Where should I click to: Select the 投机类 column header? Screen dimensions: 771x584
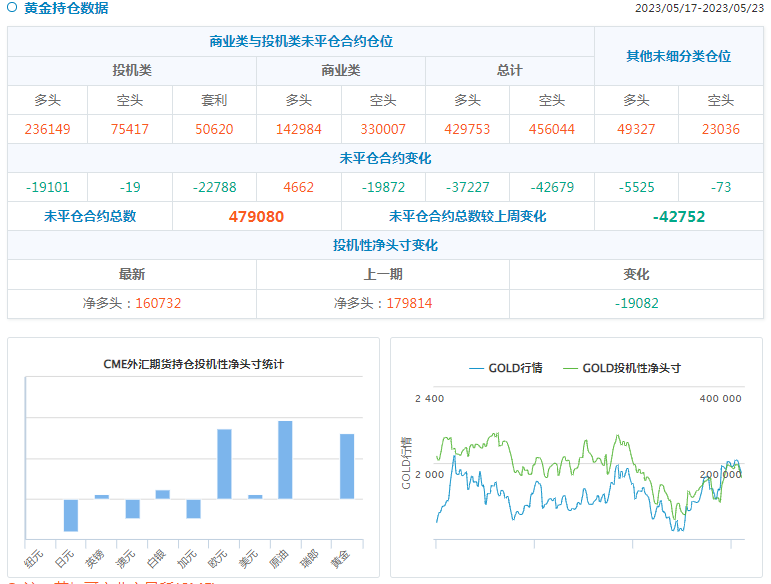click(x=132, y=71)
